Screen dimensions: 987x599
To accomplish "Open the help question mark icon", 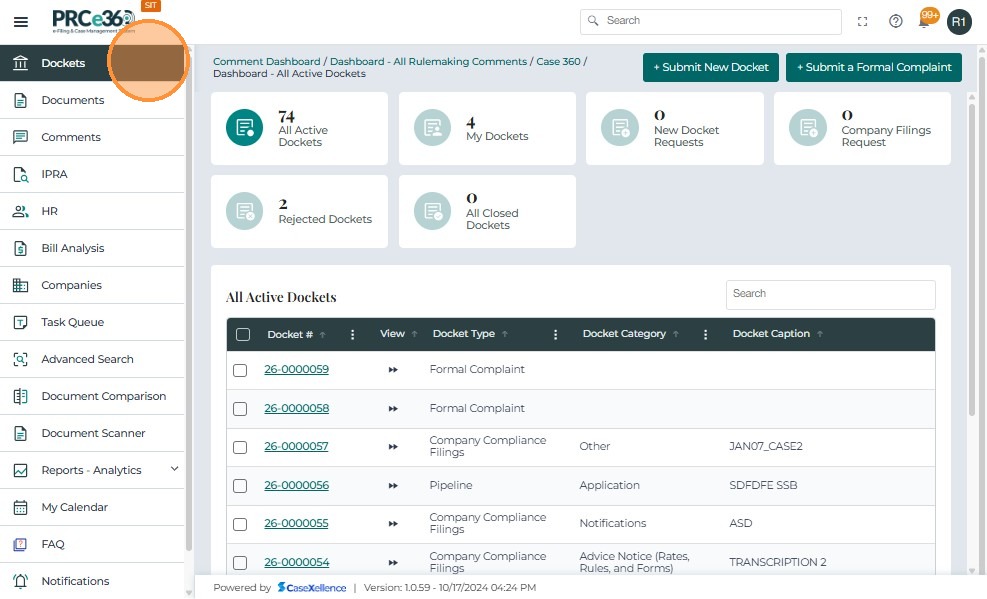I will pos(896,21).
